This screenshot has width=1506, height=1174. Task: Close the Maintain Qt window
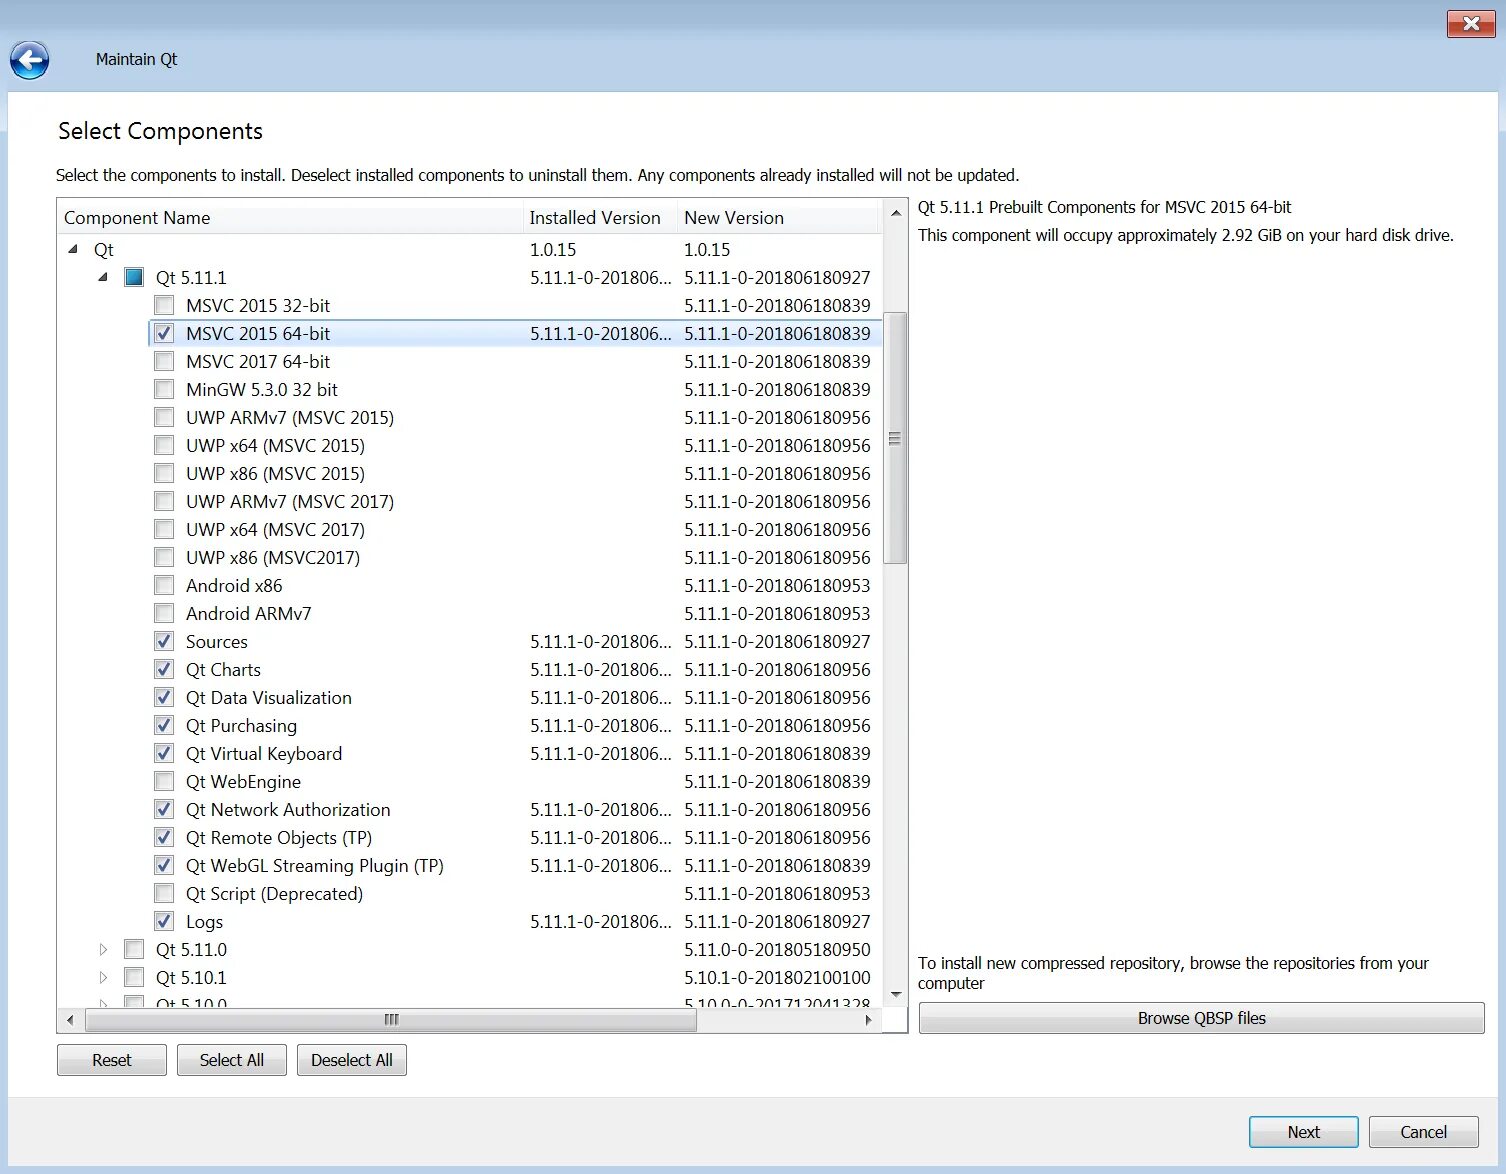coord(1471,23)
